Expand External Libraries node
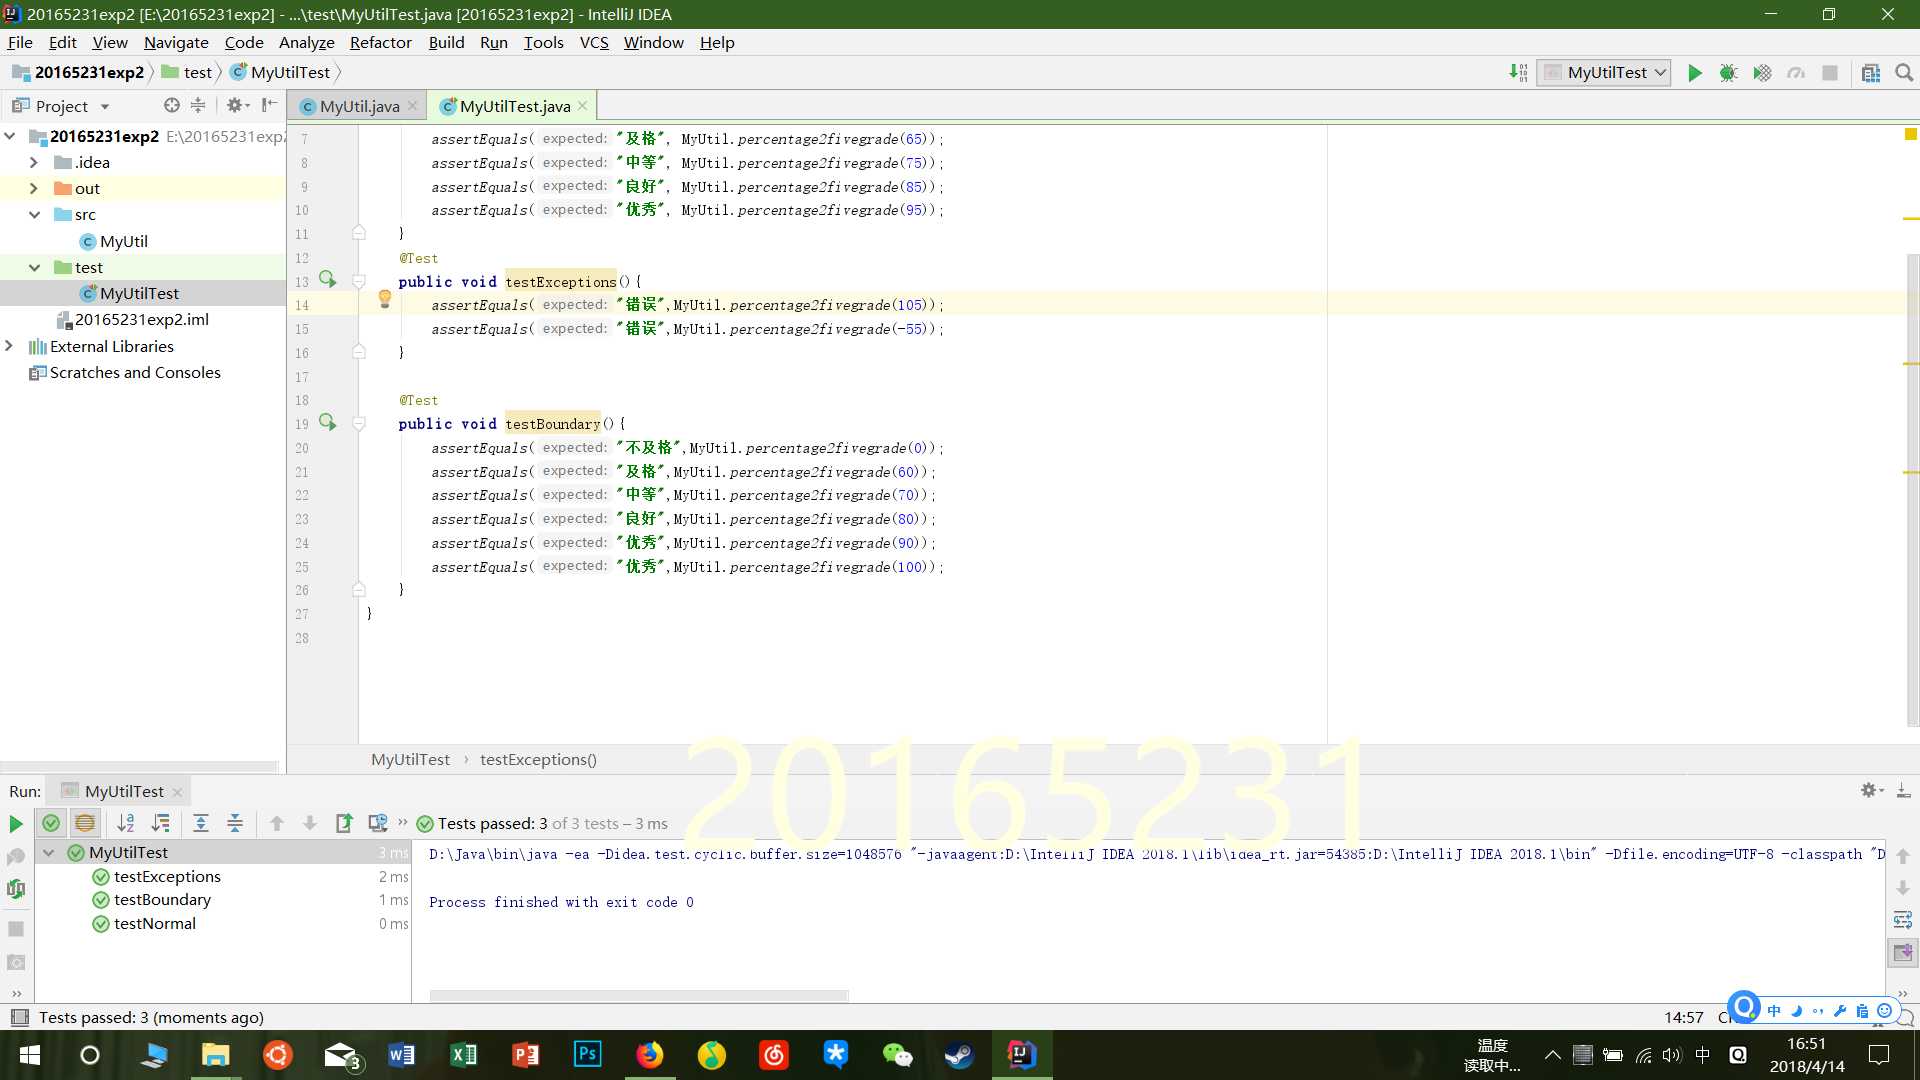The height and width of the screenshot is (1080, 1920). 10,346
